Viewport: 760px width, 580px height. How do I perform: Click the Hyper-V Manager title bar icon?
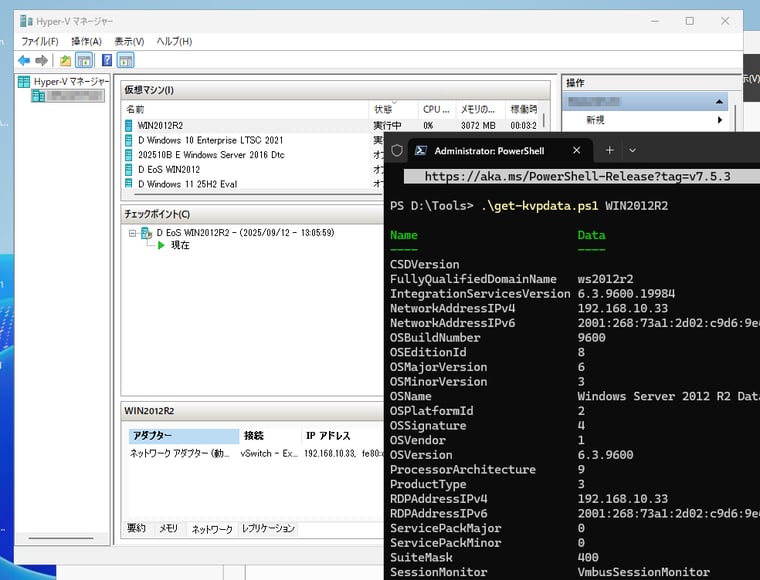pos(26,21)
